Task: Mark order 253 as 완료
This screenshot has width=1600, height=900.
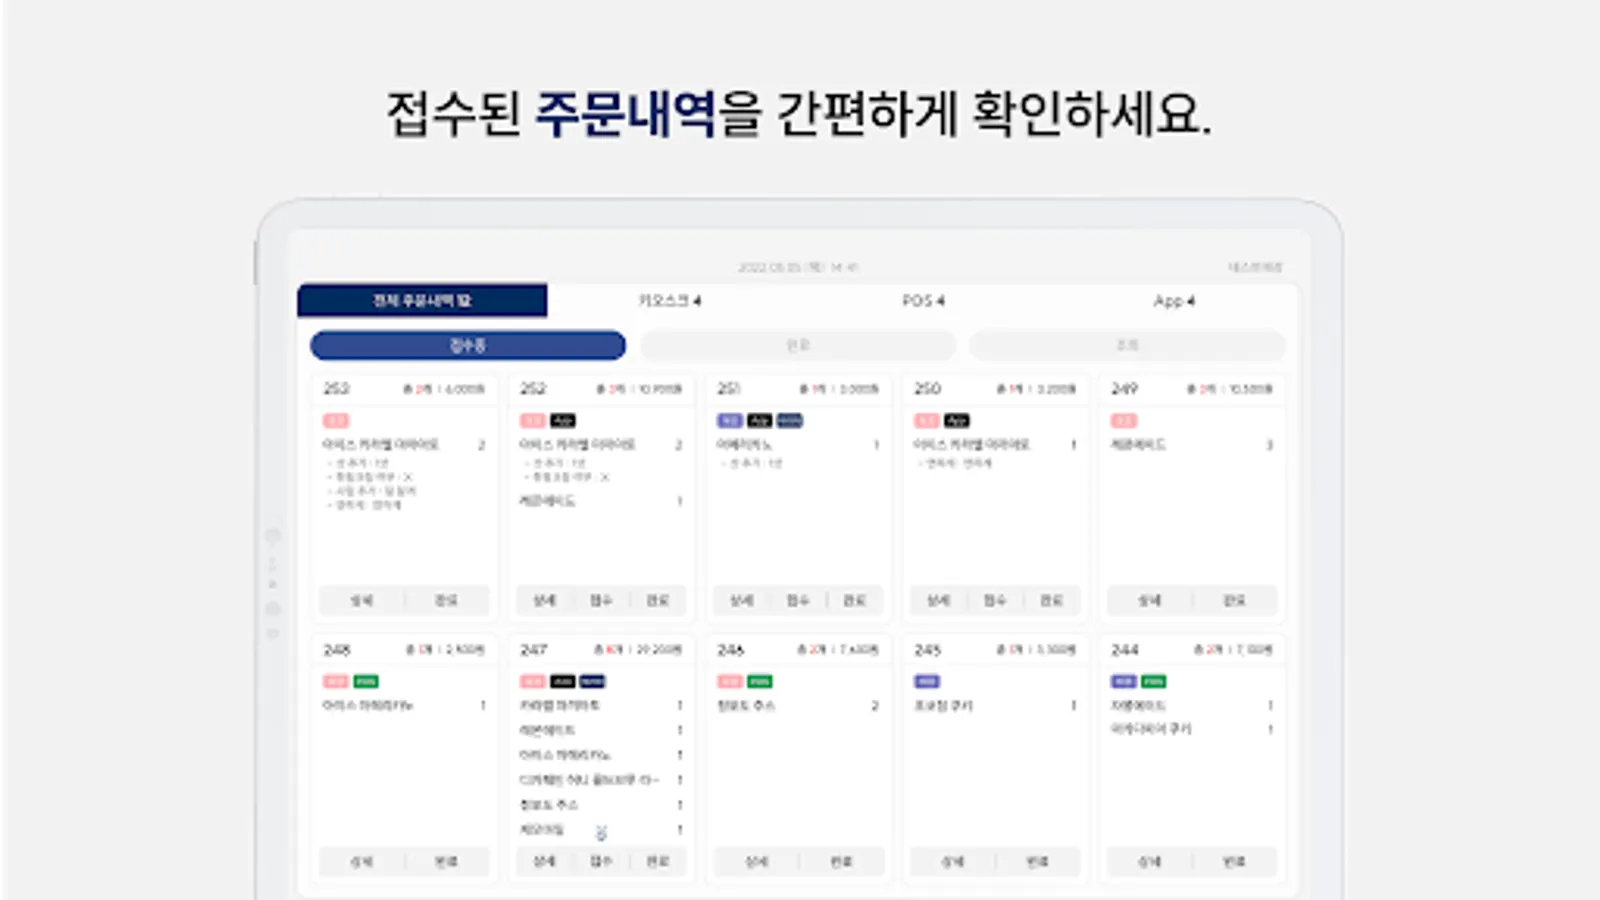Action: [446, 600]
